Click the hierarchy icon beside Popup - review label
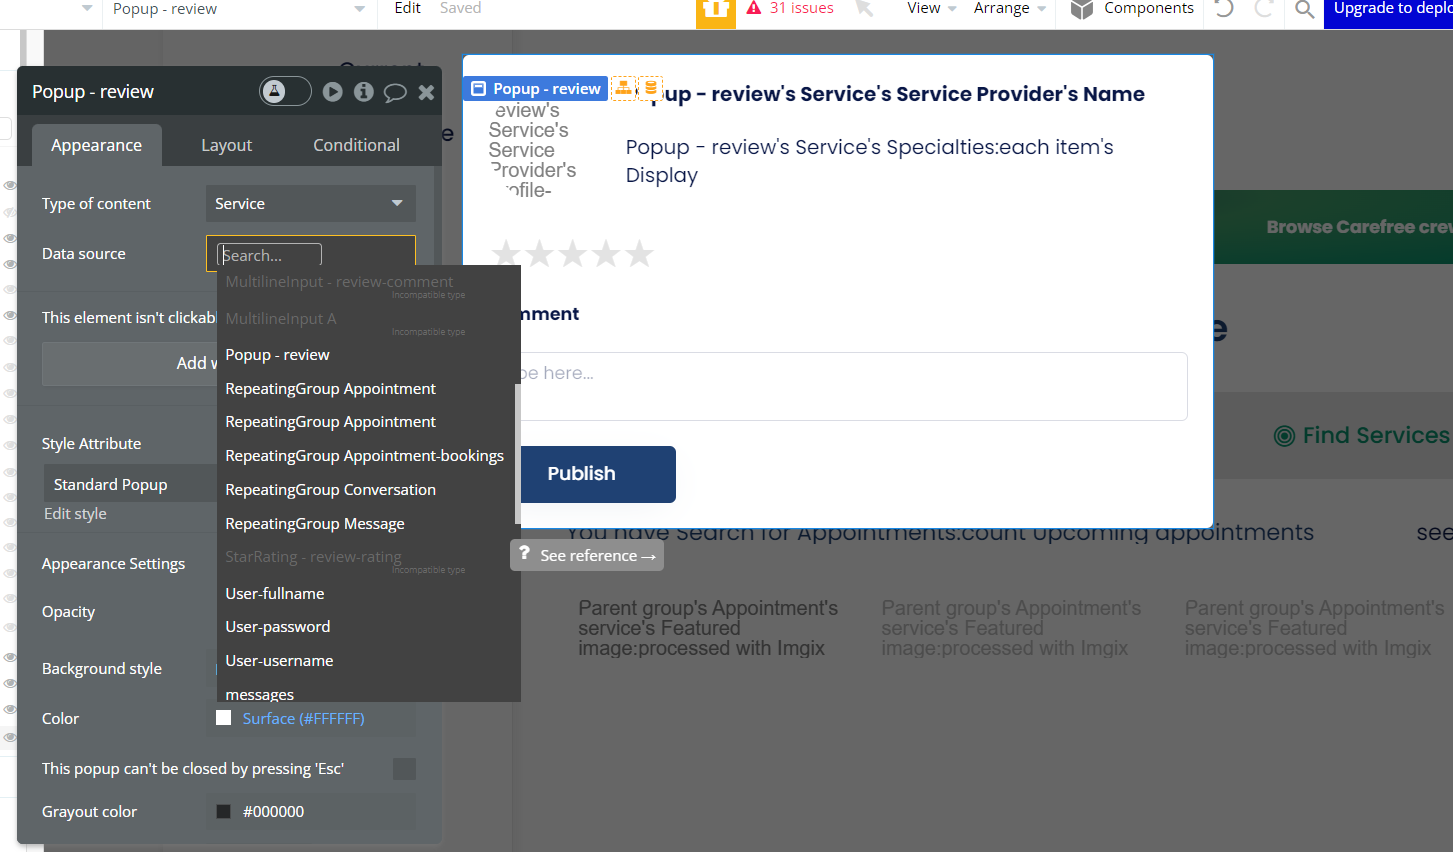Screen dimensions: 1453x852 pyautogui.click(x=623, y=88)
